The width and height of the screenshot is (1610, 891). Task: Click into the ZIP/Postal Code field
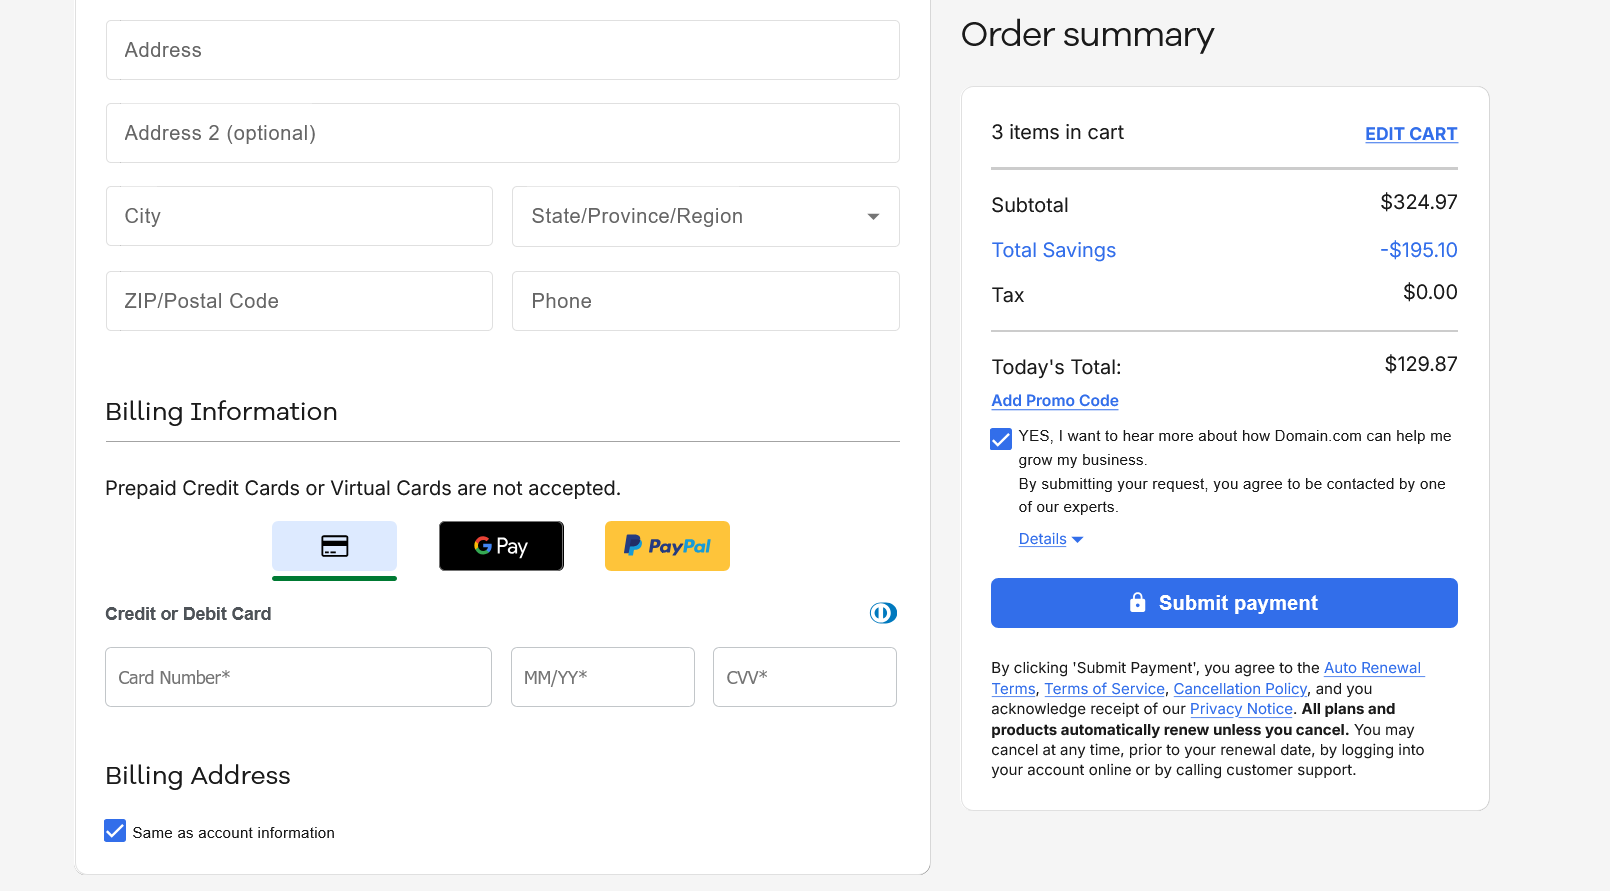coord(299,301)
